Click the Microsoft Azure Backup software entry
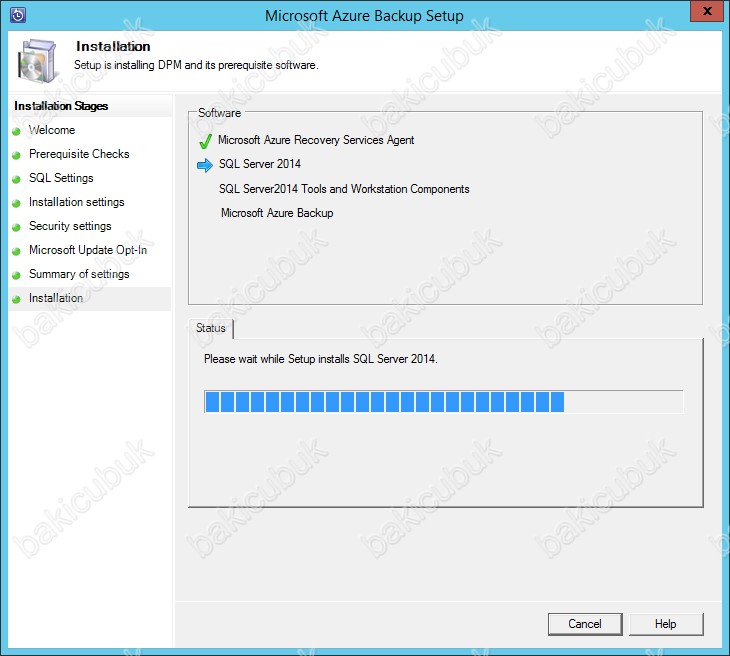Viewport: 730px width, 656px height. [x=277, y=213]
